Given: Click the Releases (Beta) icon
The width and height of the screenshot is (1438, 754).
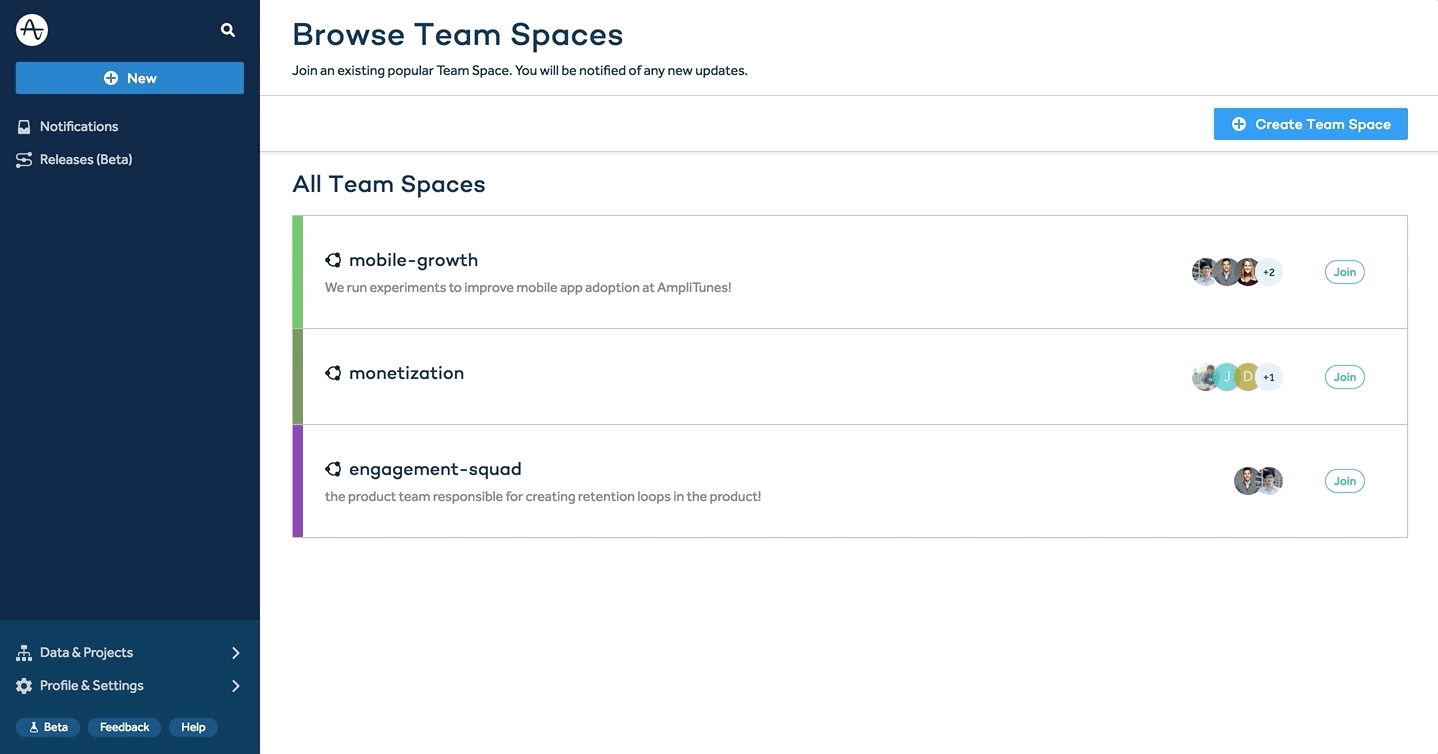Looking at the screenshot, I should click(24, 160).
